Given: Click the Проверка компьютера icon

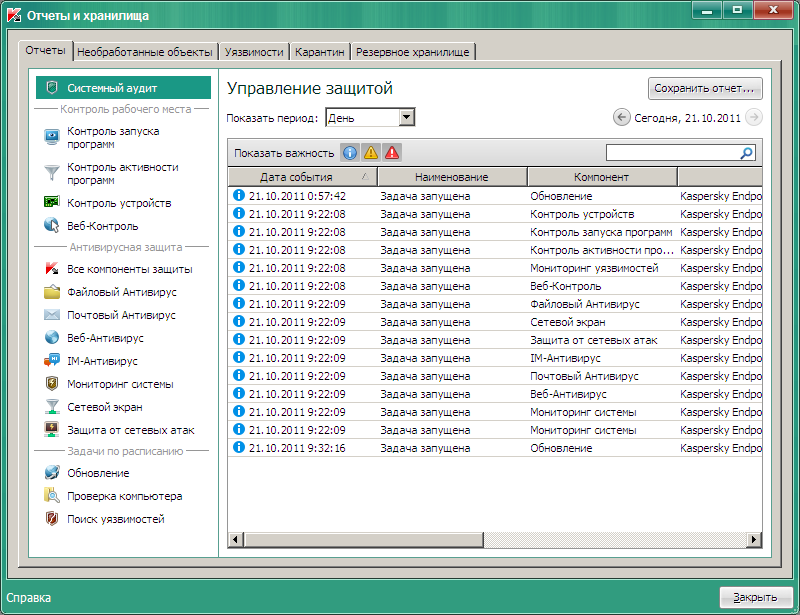Looking at the screenshot, I should coord(51,496).
